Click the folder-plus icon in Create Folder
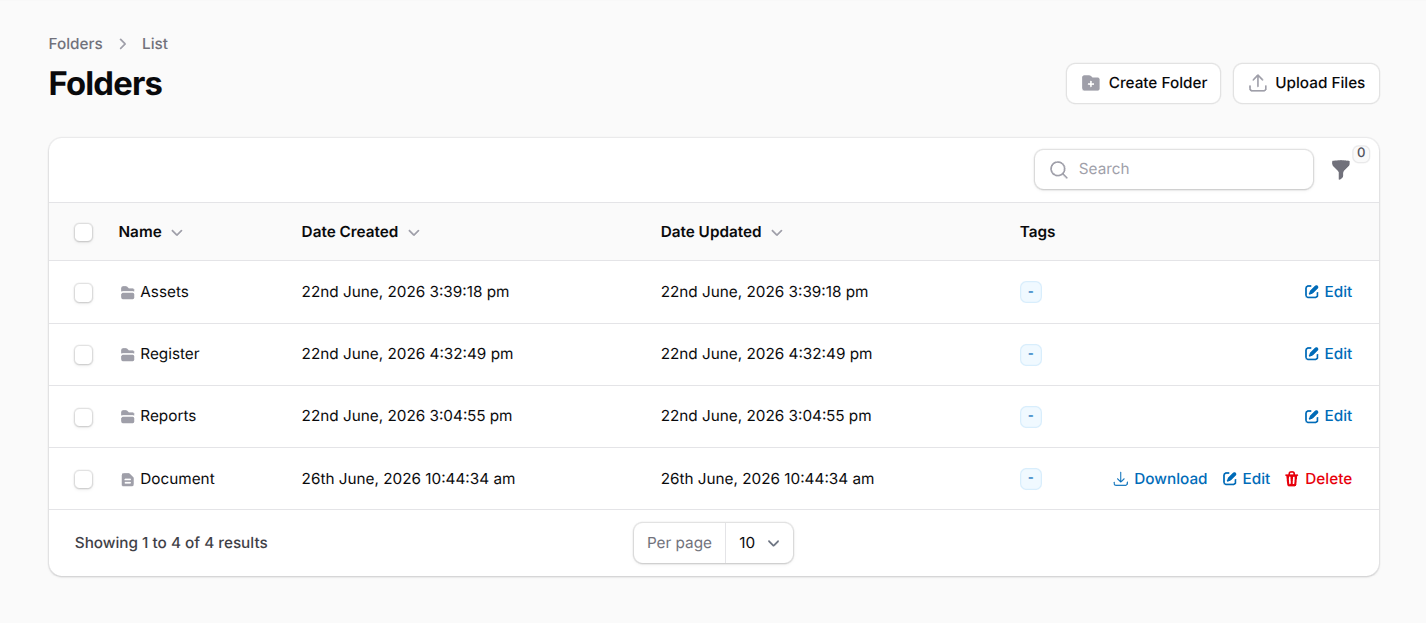The height and width of the screenshot is (623, 1426). click(1091, 83)
